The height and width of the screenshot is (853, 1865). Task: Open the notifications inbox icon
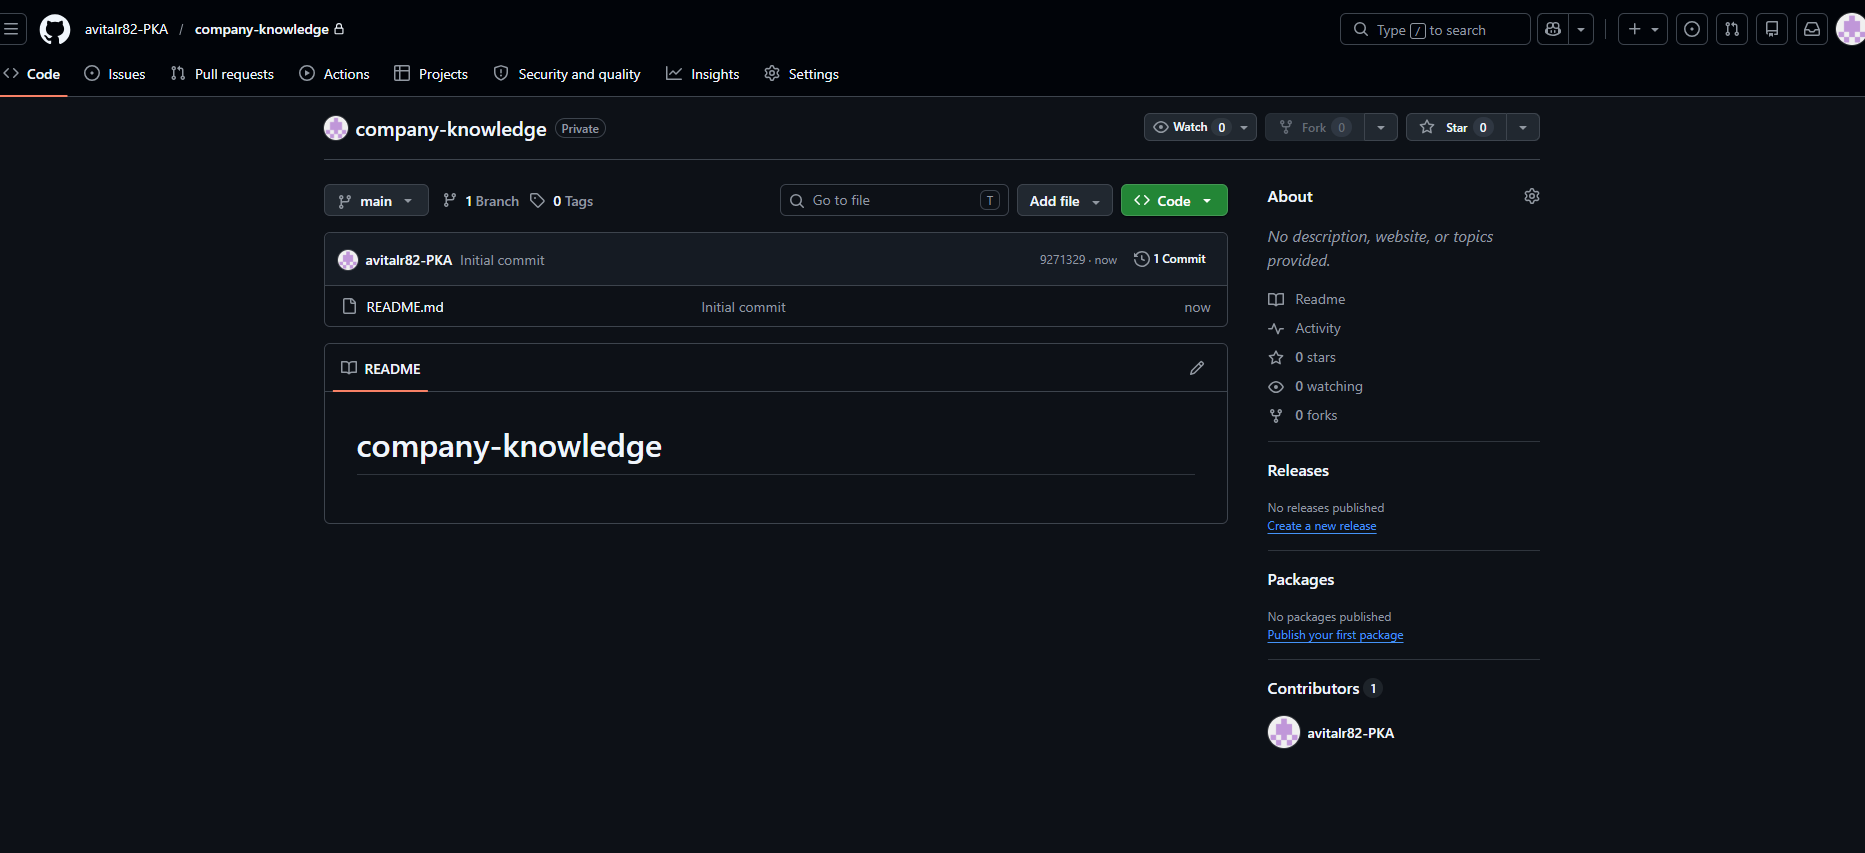1812,30
